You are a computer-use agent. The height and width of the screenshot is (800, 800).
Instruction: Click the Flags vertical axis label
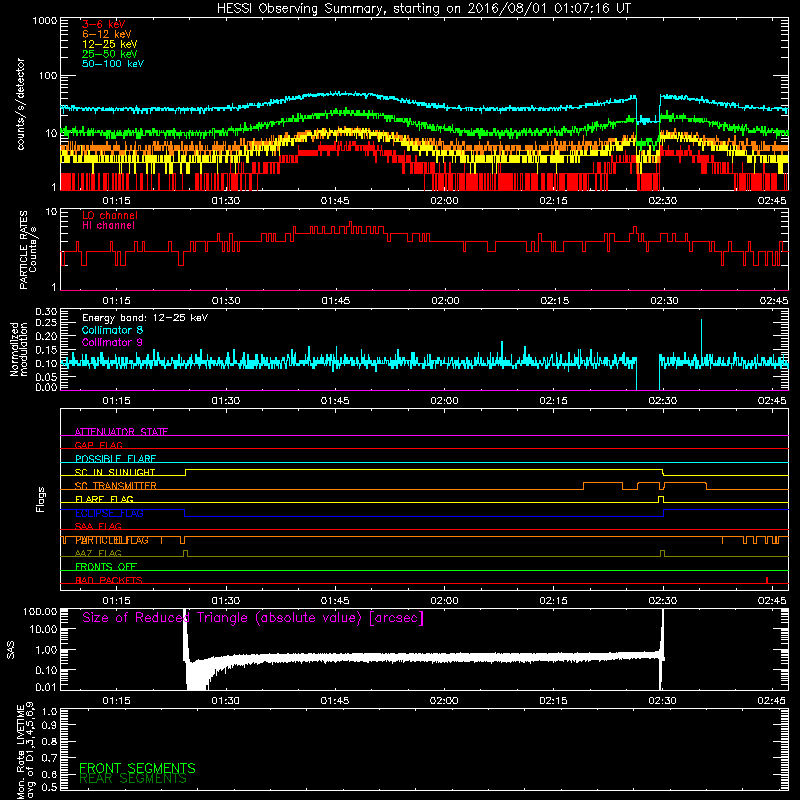(x=40, y=499)
